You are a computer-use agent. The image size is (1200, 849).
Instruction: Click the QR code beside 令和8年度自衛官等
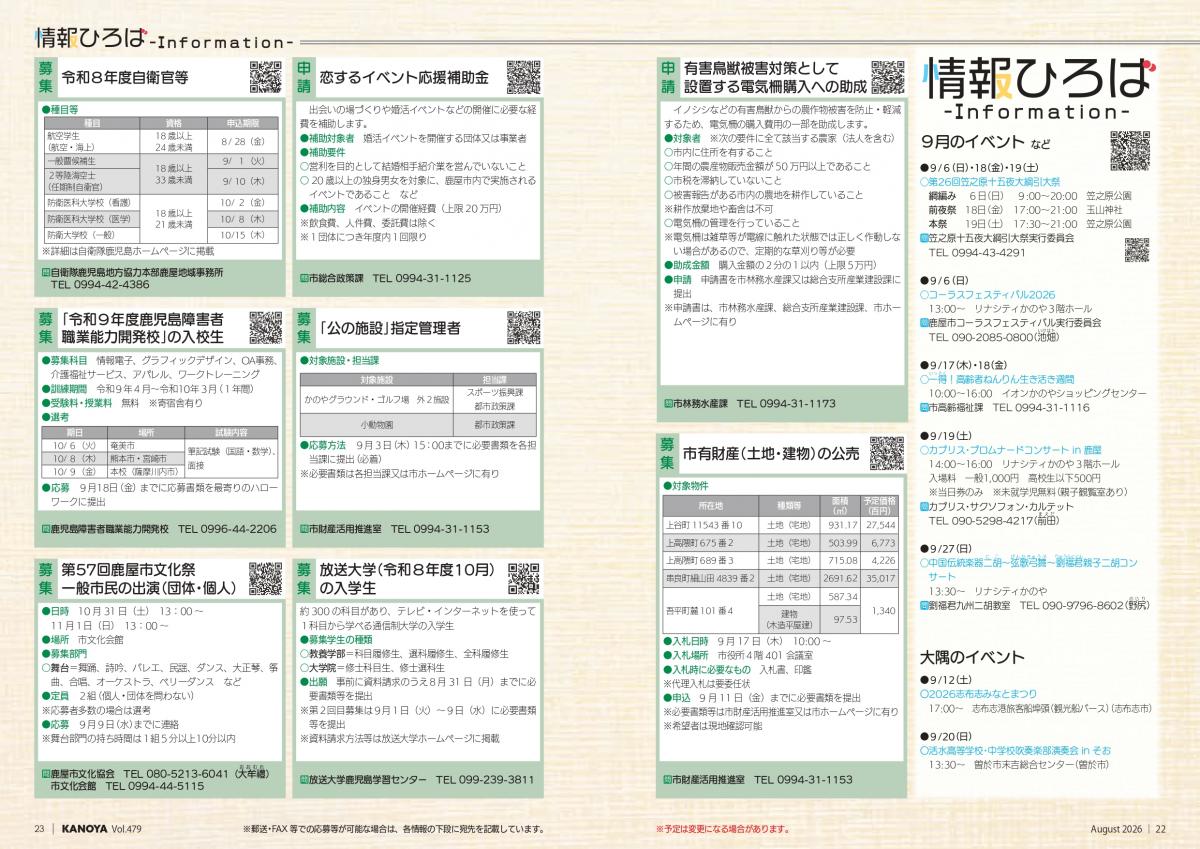point(265,77)
